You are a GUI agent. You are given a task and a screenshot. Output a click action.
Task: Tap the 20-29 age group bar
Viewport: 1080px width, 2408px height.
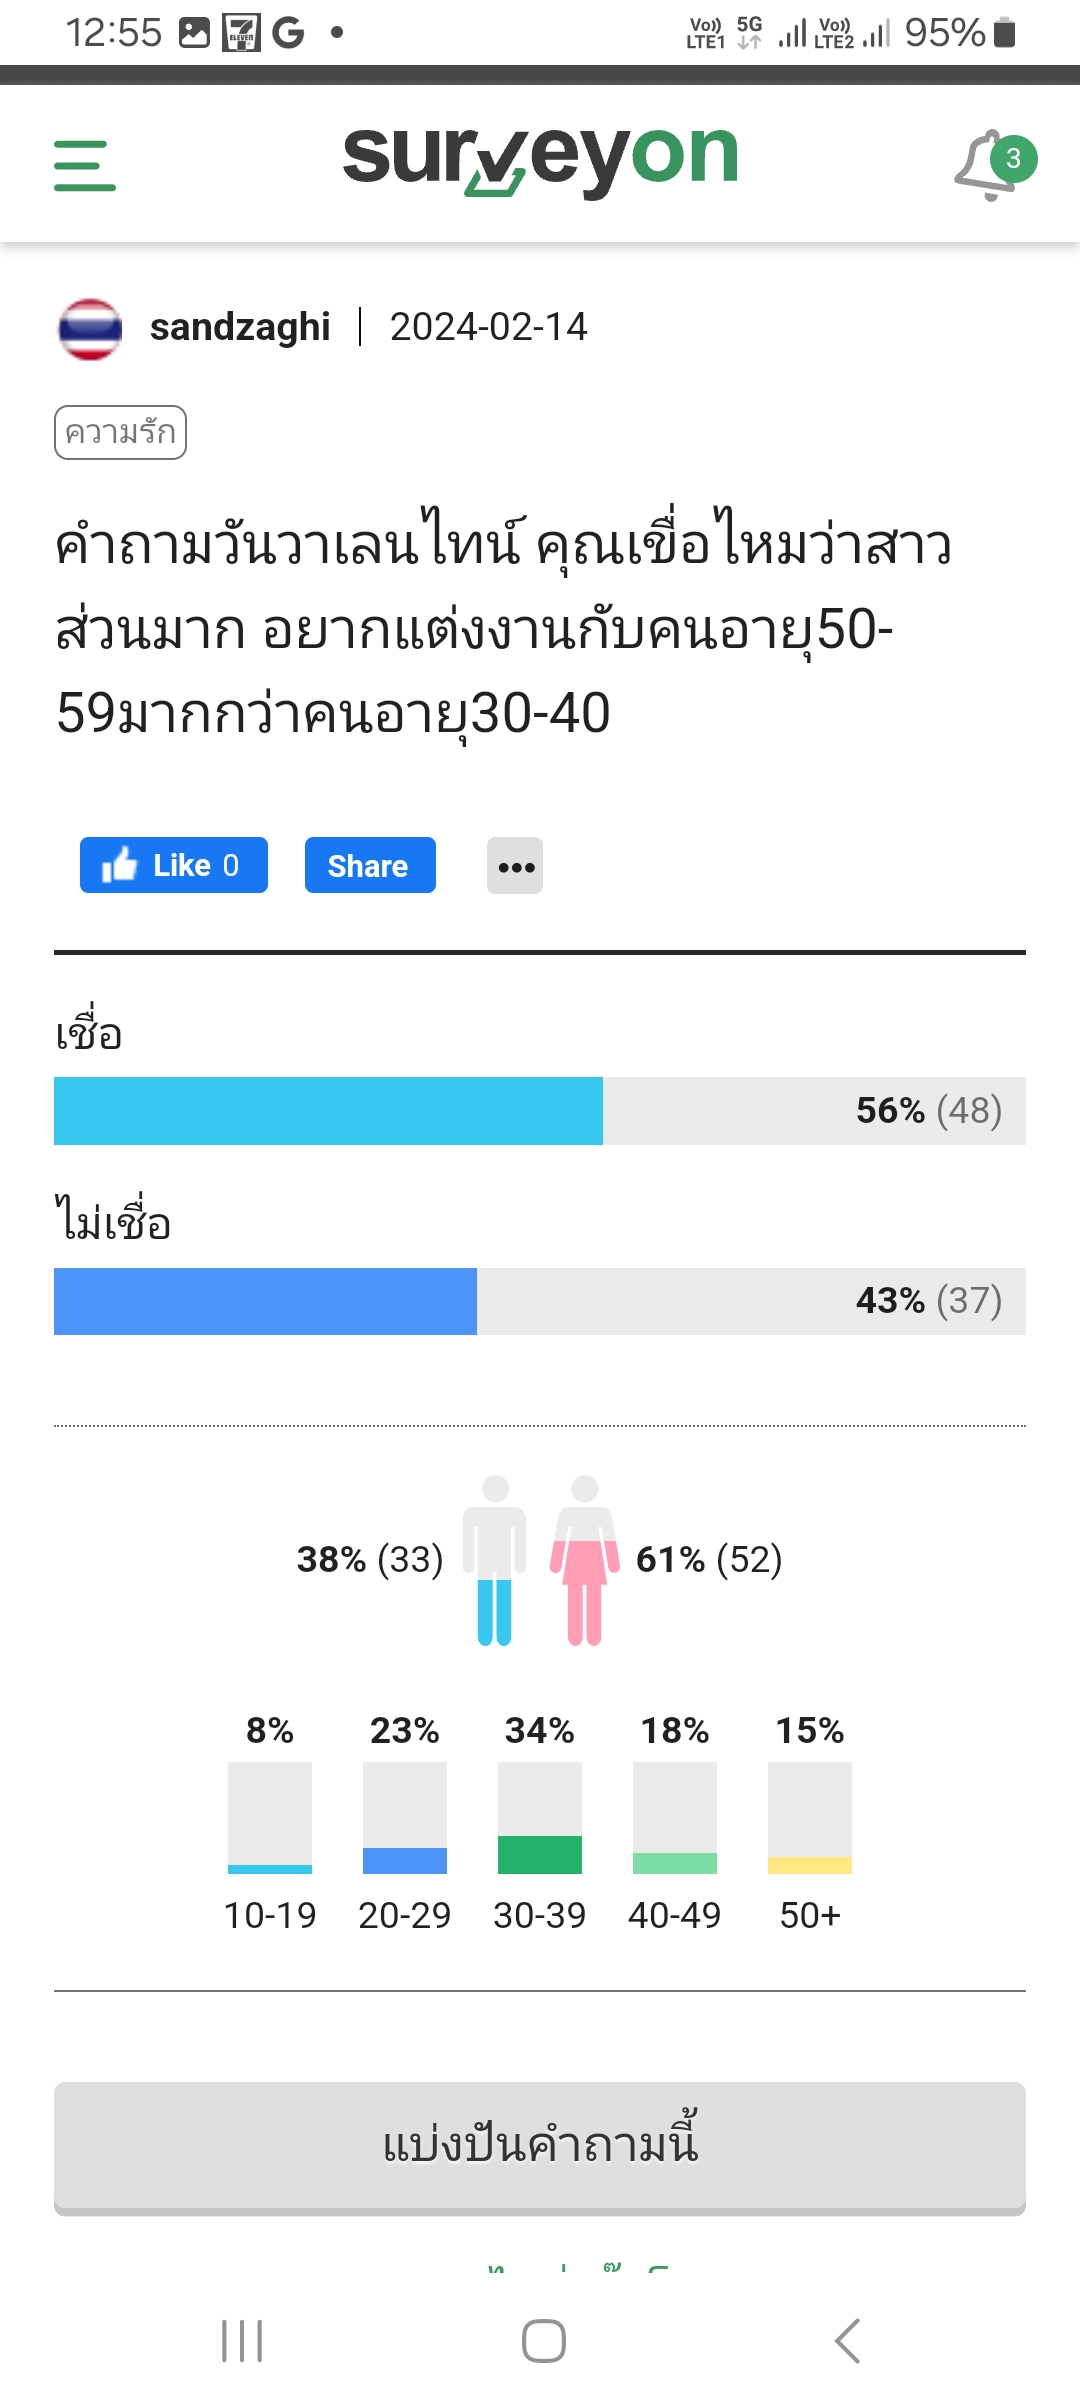coord(405,1818)
